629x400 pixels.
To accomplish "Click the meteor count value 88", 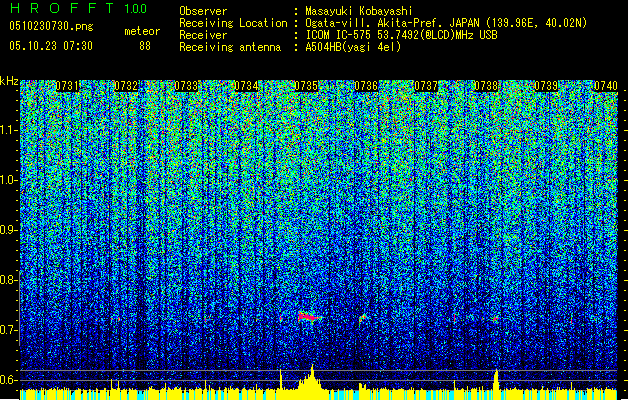I will [145, 46].
